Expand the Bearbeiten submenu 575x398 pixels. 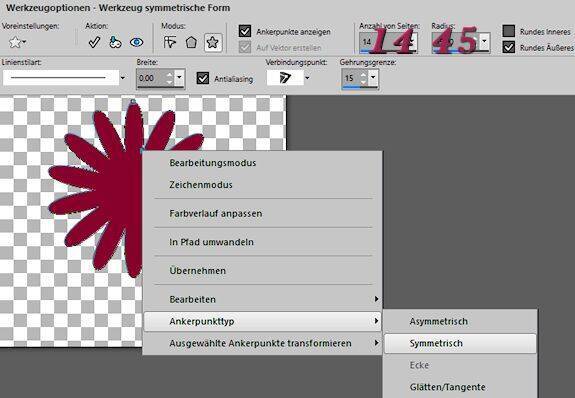point(262,299)
